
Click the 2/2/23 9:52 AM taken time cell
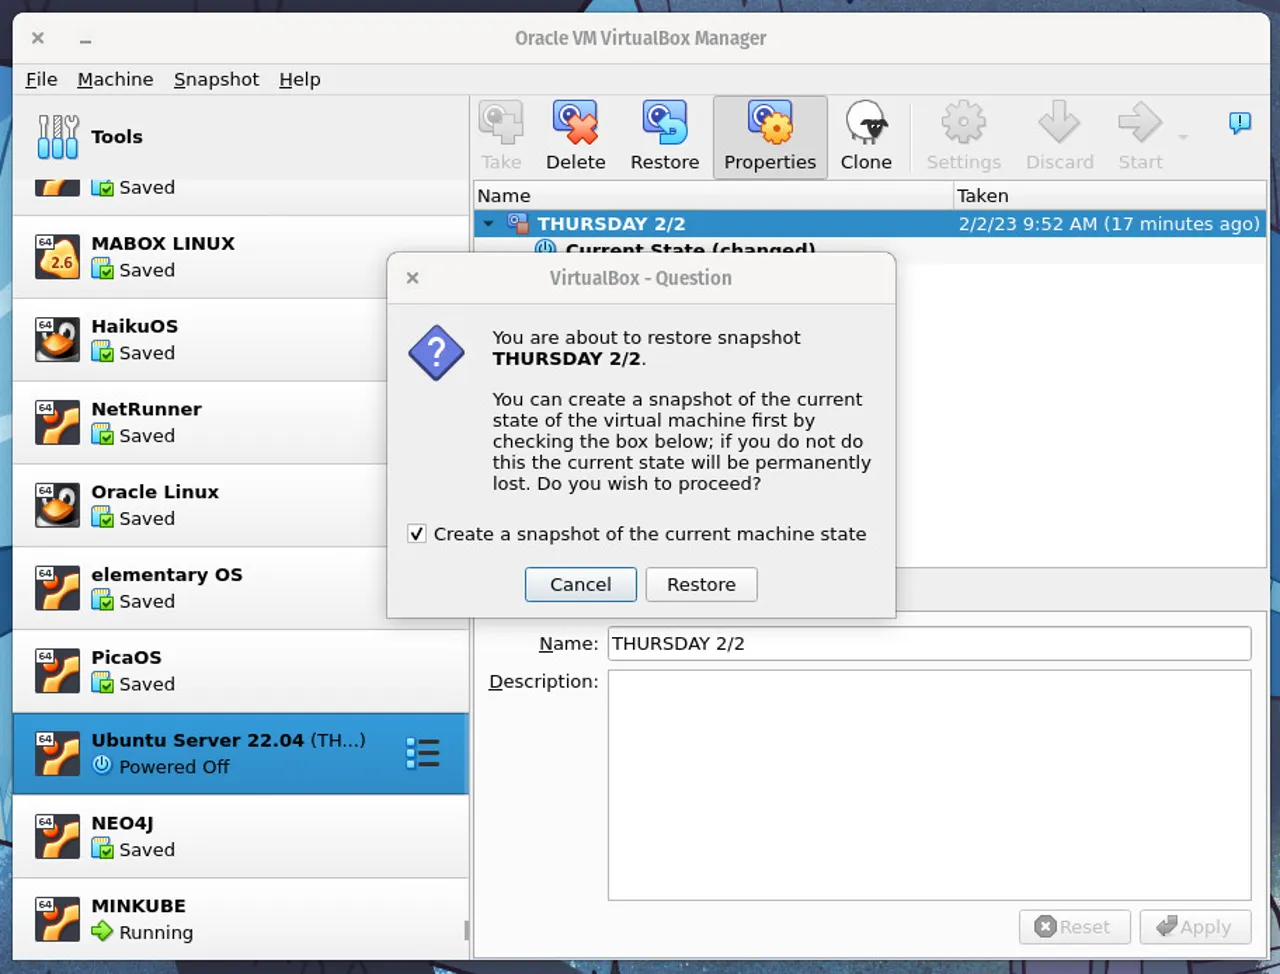tap(1109, 224)
